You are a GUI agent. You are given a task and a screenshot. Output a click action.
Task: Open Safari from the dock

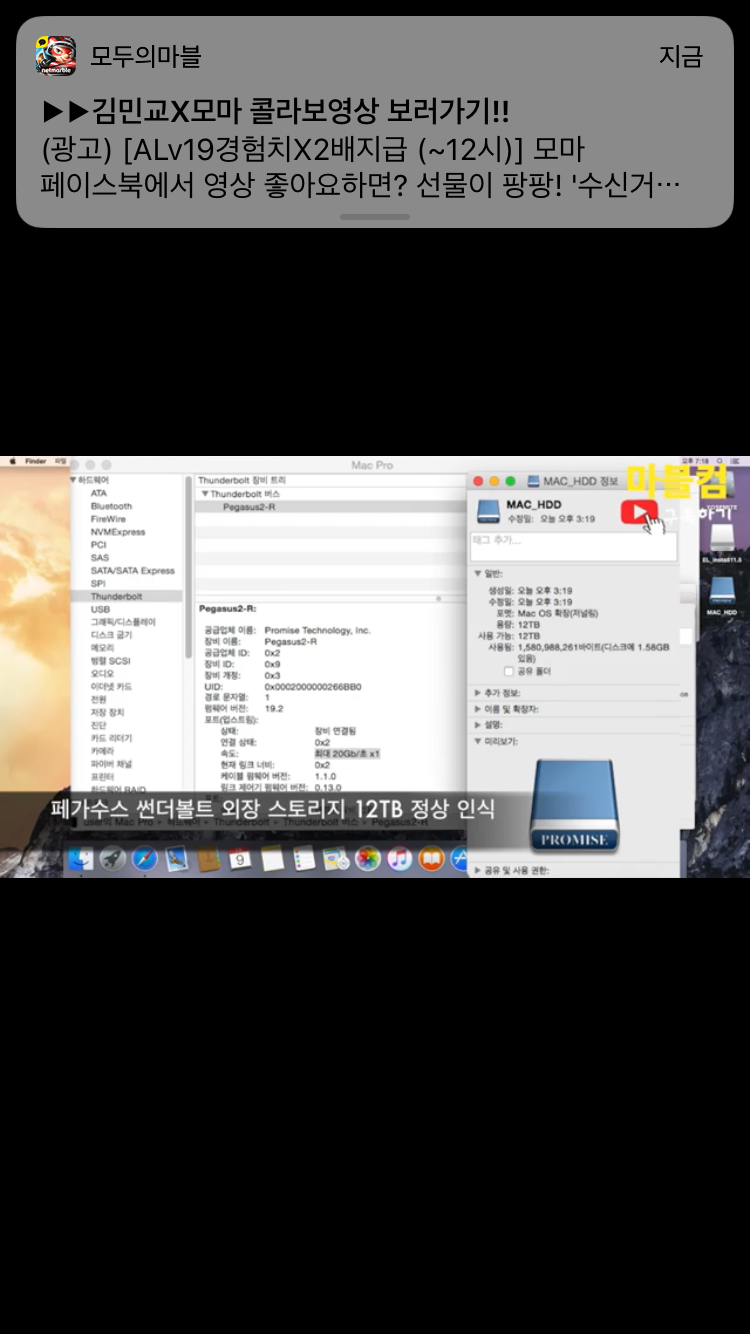145,858
